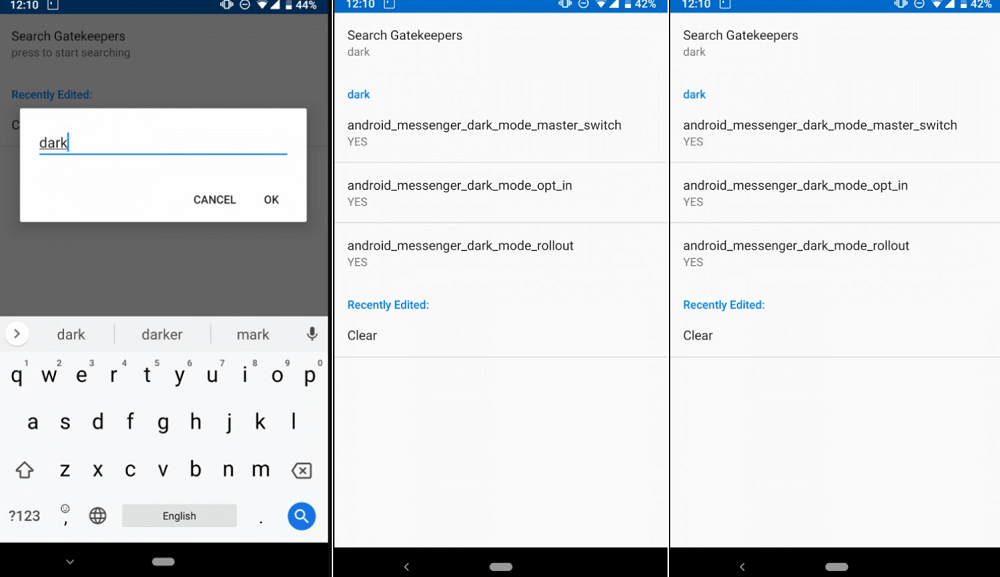Tap Clear under Recently Edited in the middle screen
The width and height of the screenshot is (1000, 577).
point(501,335)
